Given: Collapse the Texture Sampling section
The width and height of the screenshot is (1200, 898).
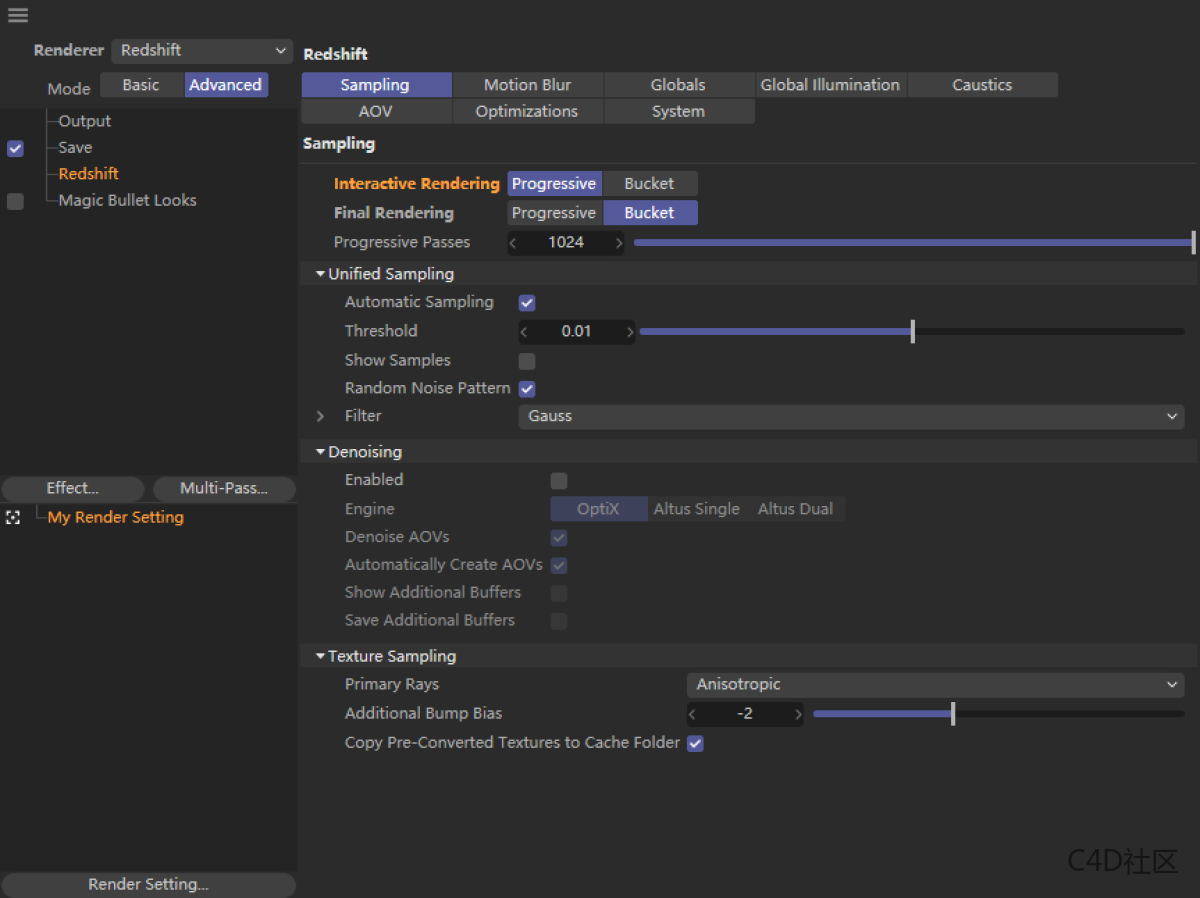Looking at the screenshot, I should (320, 657).
